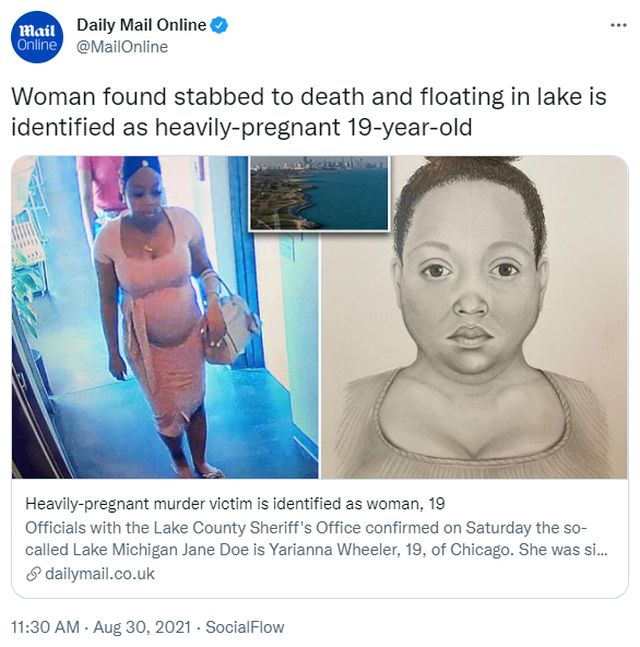Click the 'identified as heavily-pregnant 19-year-old' line

click(242, 127)
